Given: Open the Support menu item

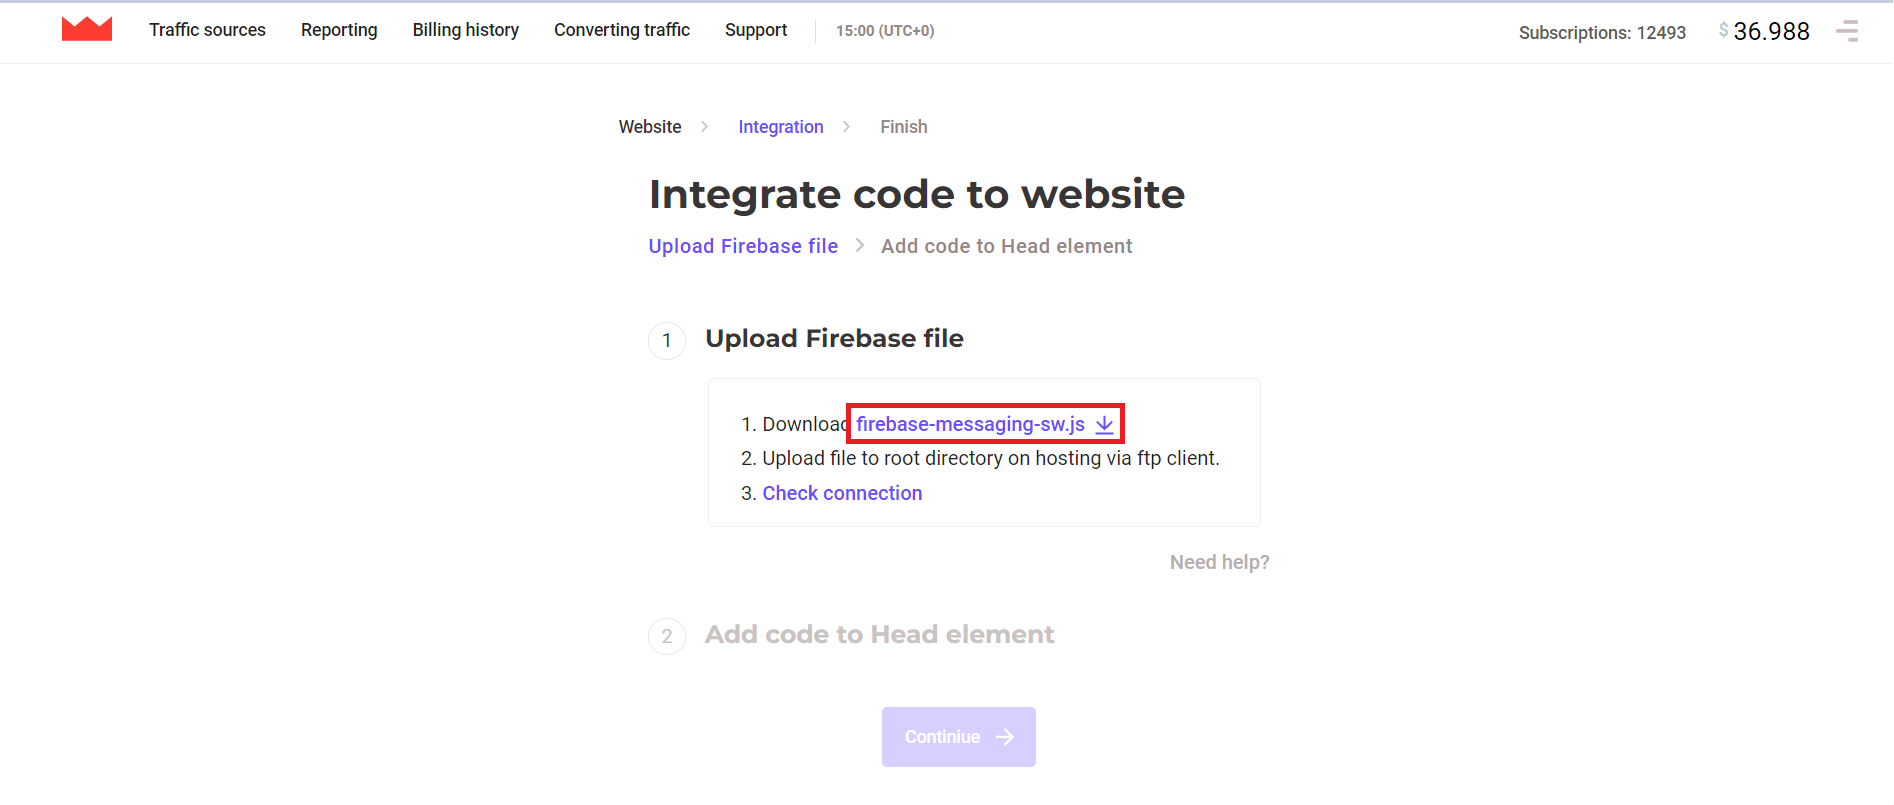Looking at the screenshot, I should tap(756, 30).
